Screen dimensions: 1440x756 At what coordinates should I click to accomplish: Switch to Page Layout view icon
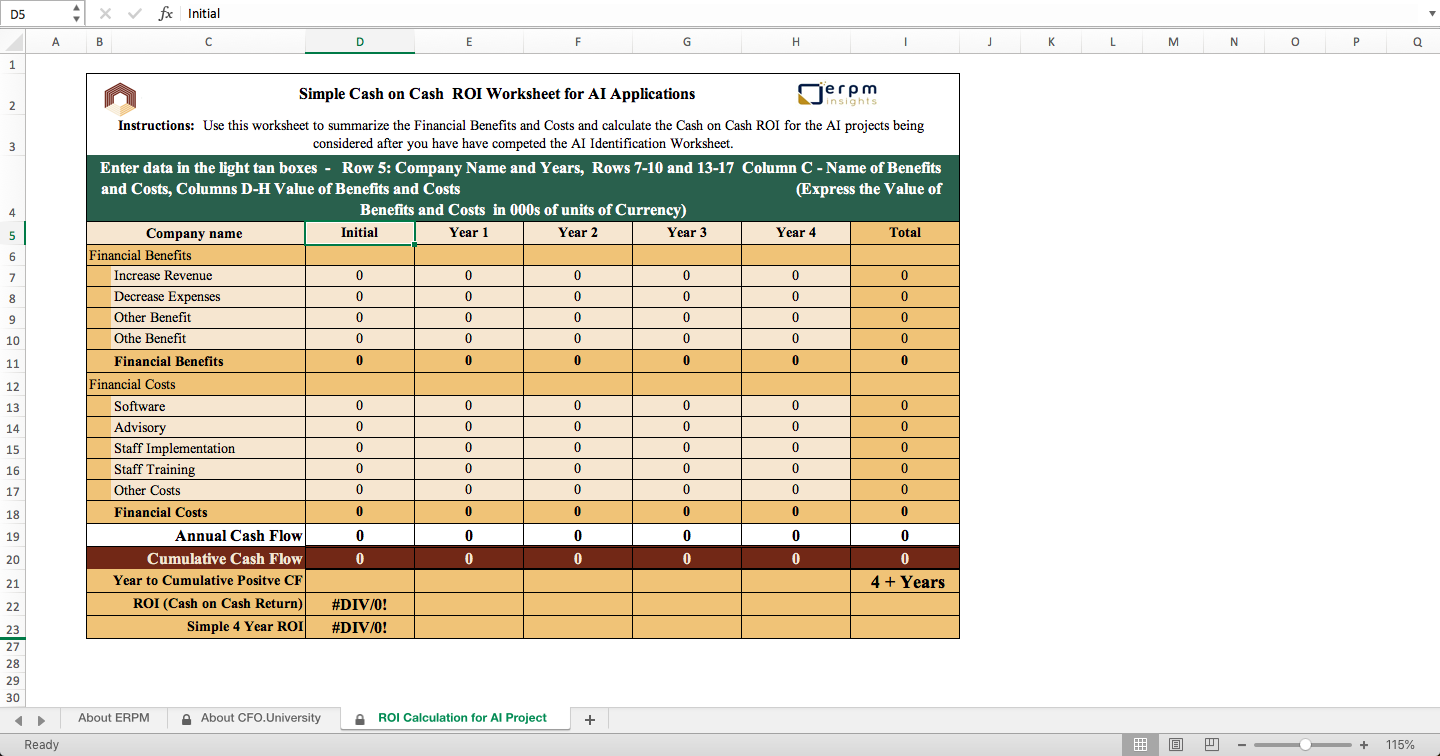click(x=1176, y=745)
